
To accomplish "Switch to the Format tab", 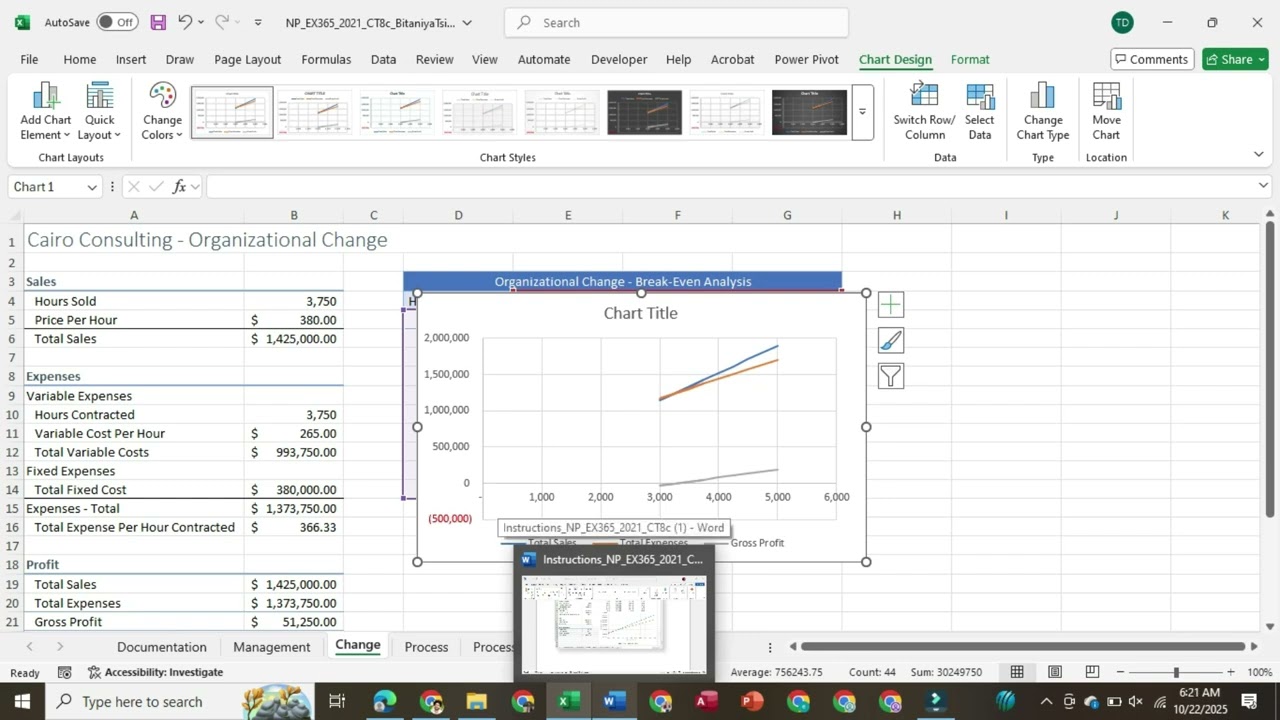I will (x=970, y=59).
